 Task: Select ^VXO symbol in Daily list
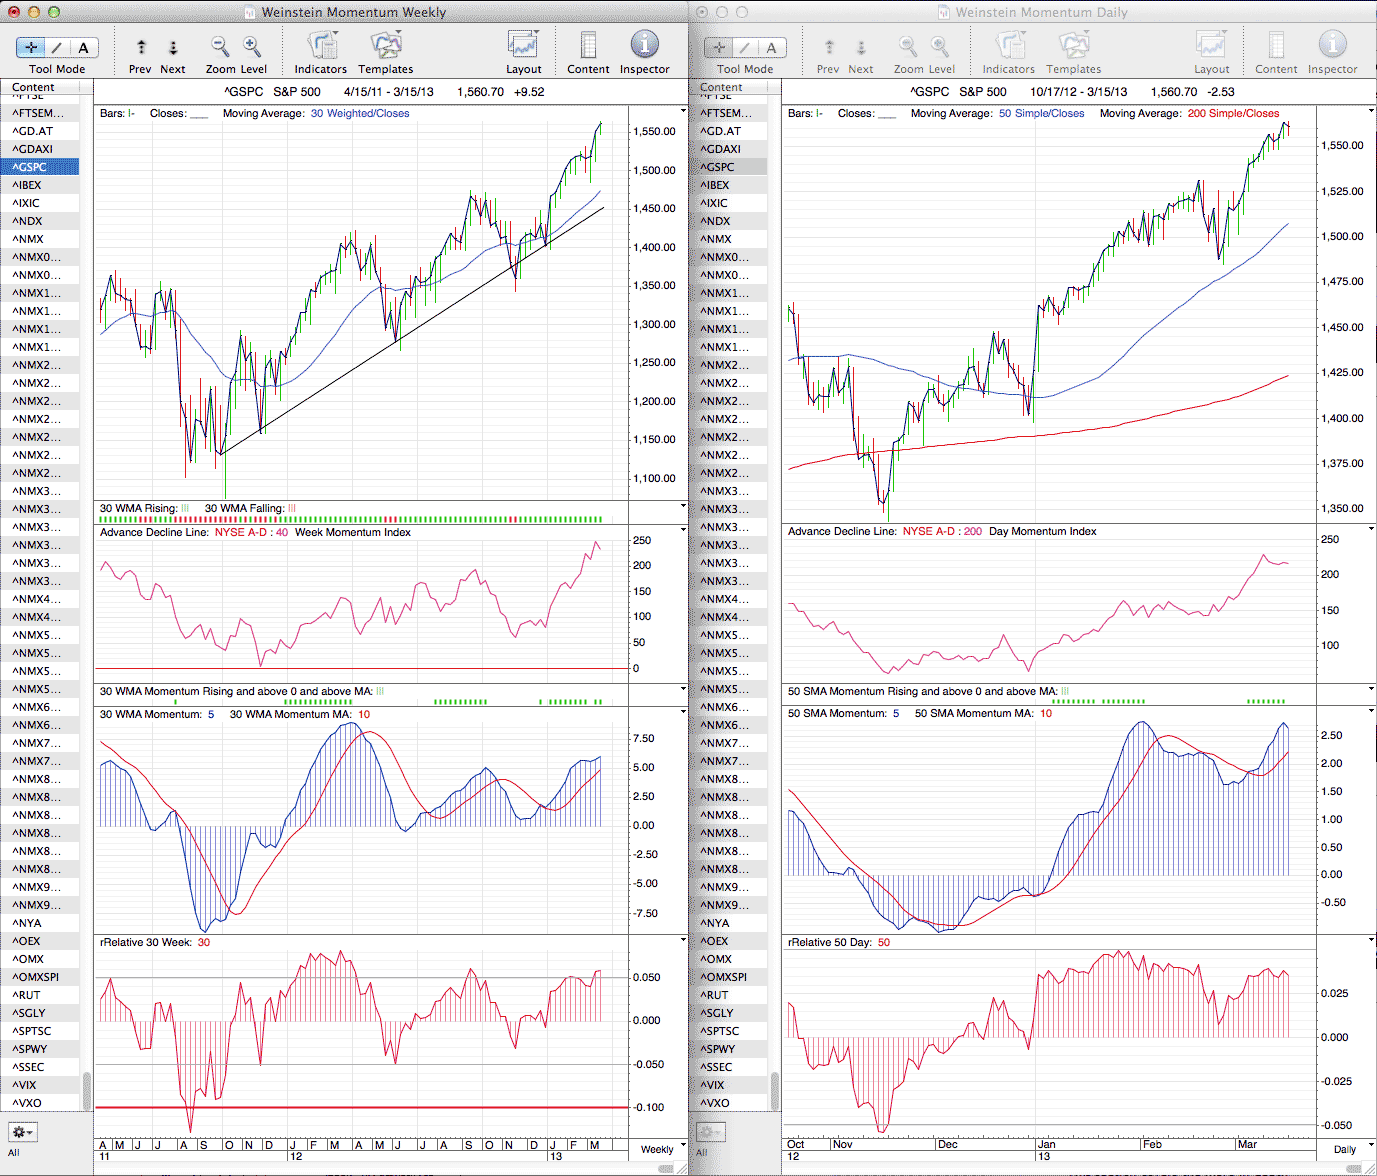click(x=728, y=1103)
